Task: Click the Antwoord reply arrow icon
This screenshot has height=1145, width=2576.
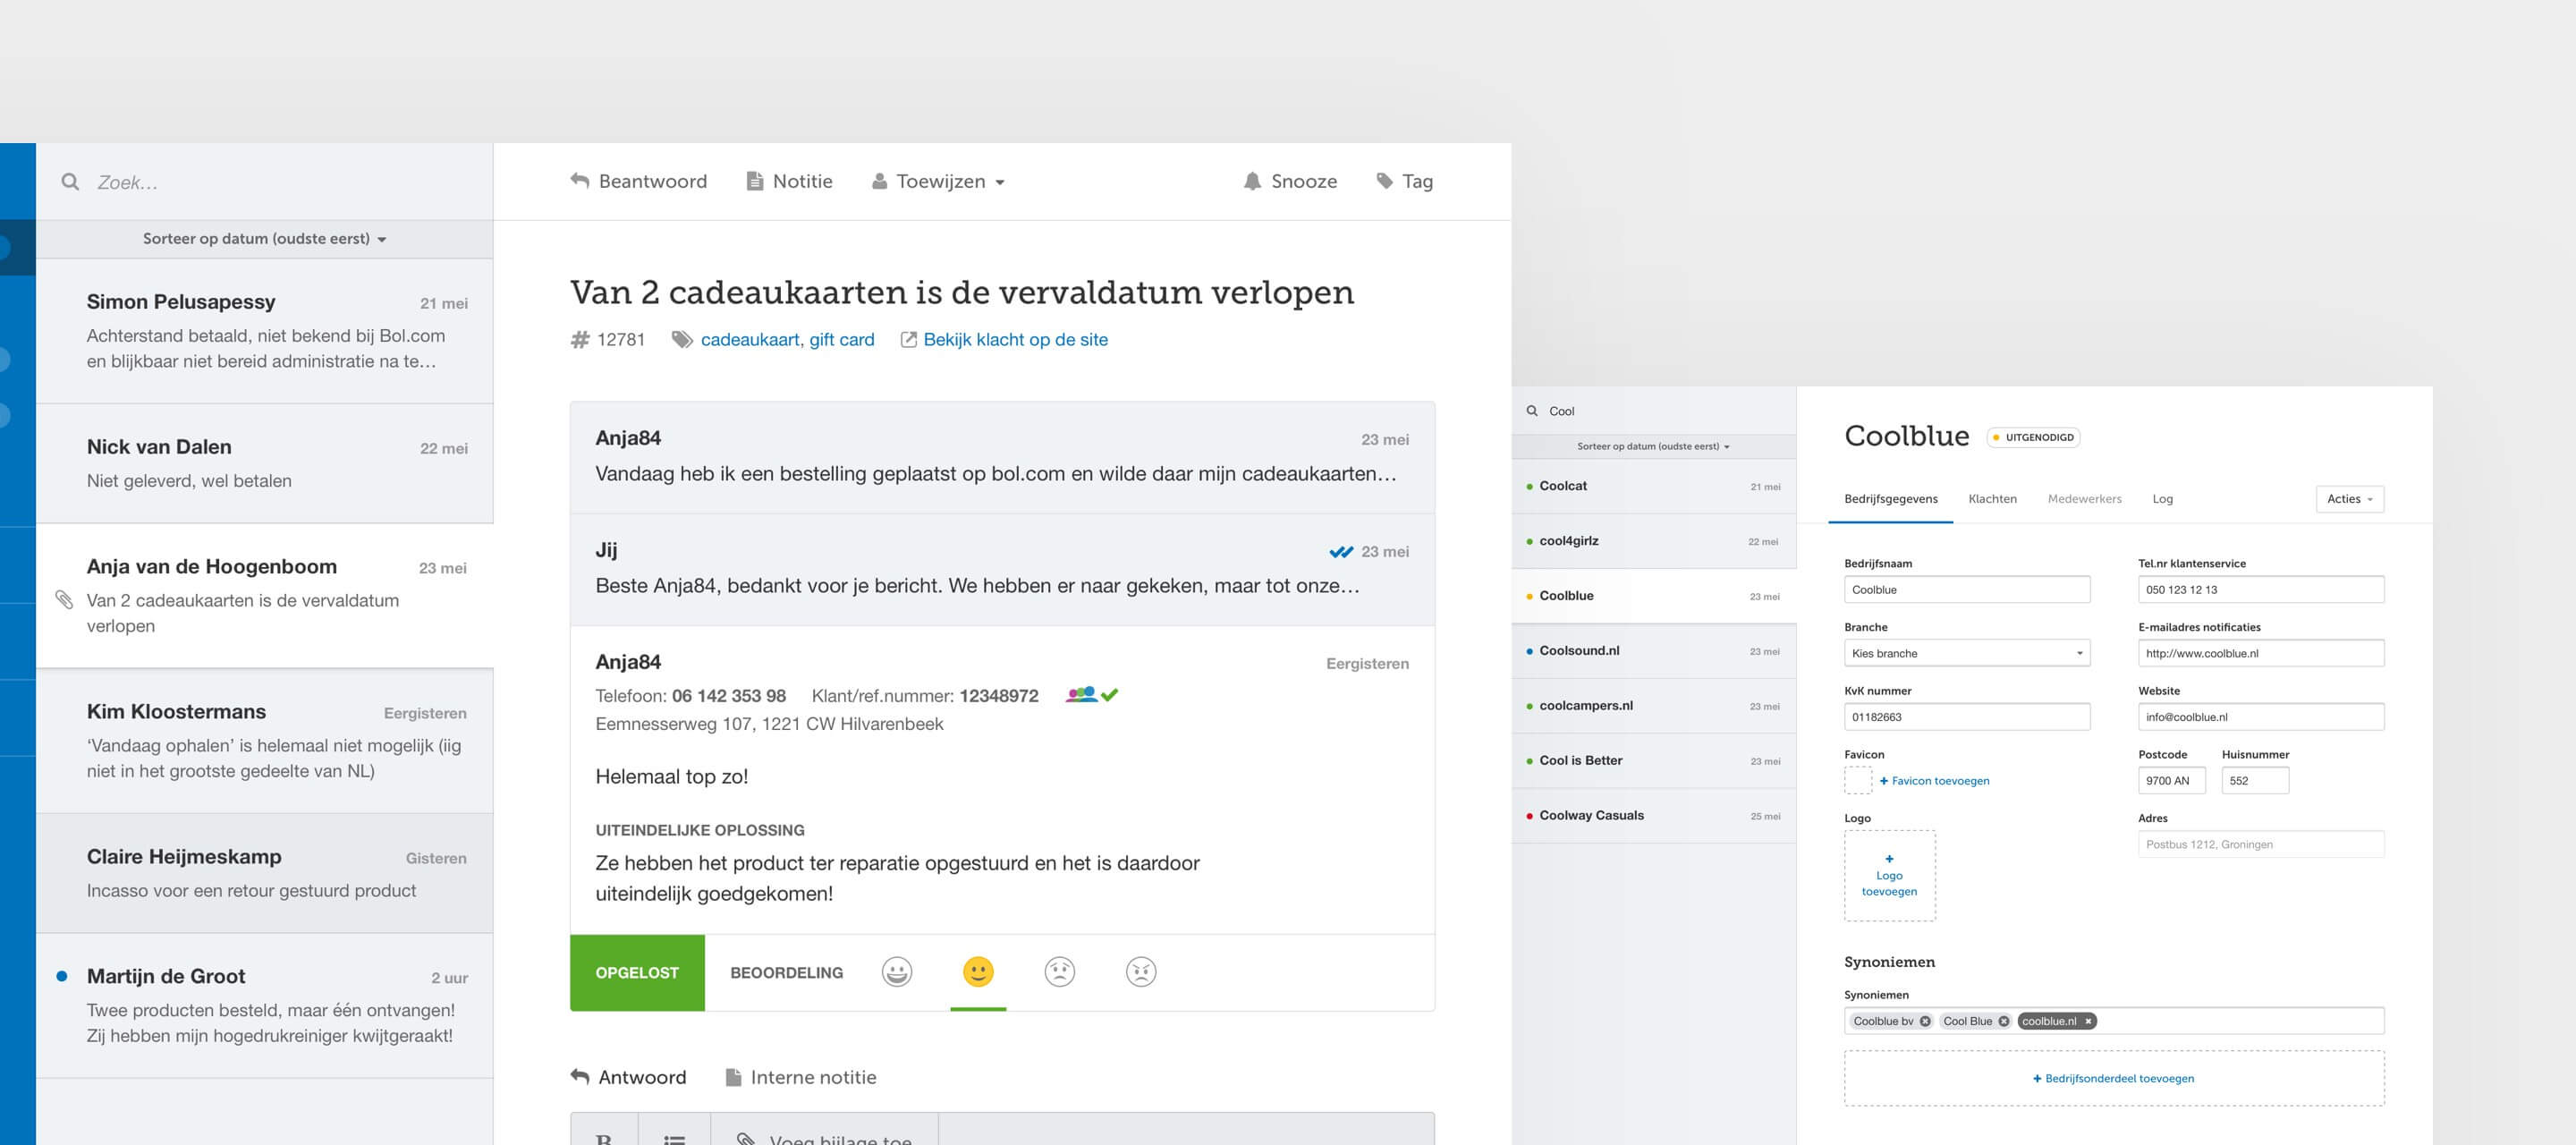Action: pyautogui.click(x=579, y=1077)
